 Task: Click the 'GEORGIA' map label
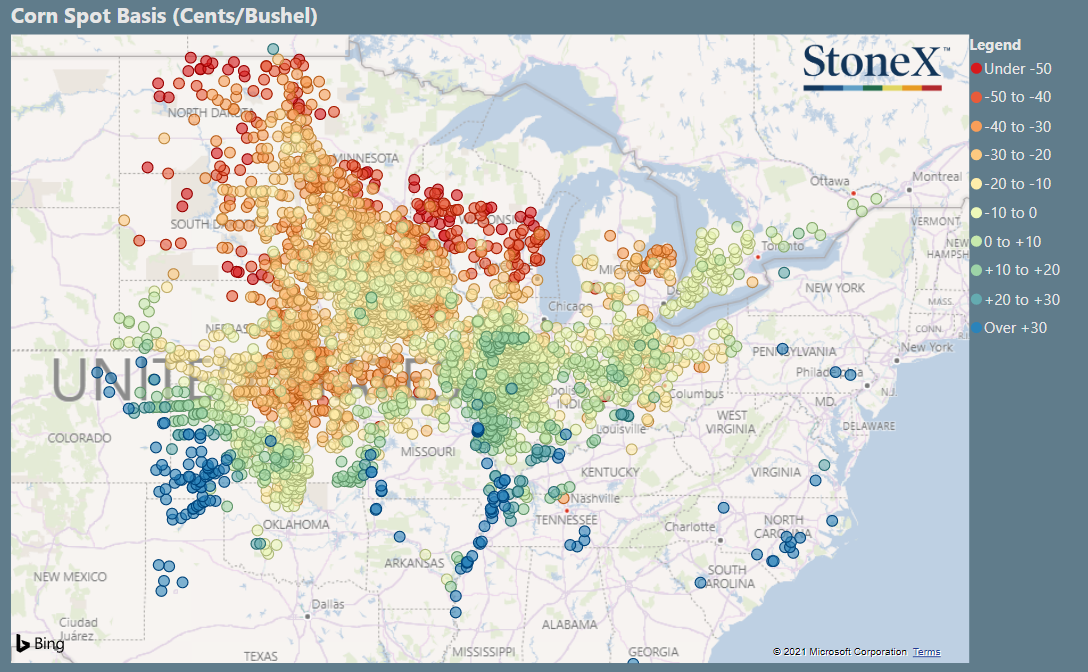pyautogui.click(x=654, y=652)
